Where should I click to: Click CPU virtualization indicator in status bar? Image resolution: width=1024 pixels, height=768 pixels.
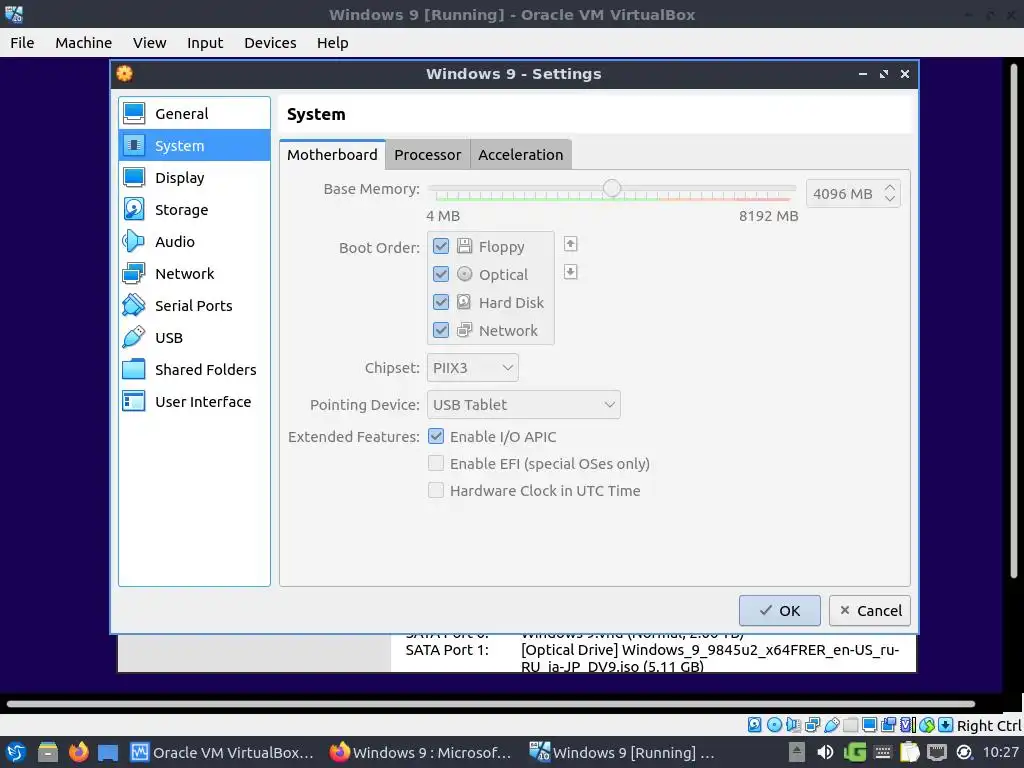pyautogui.click(x=908, y=725)
